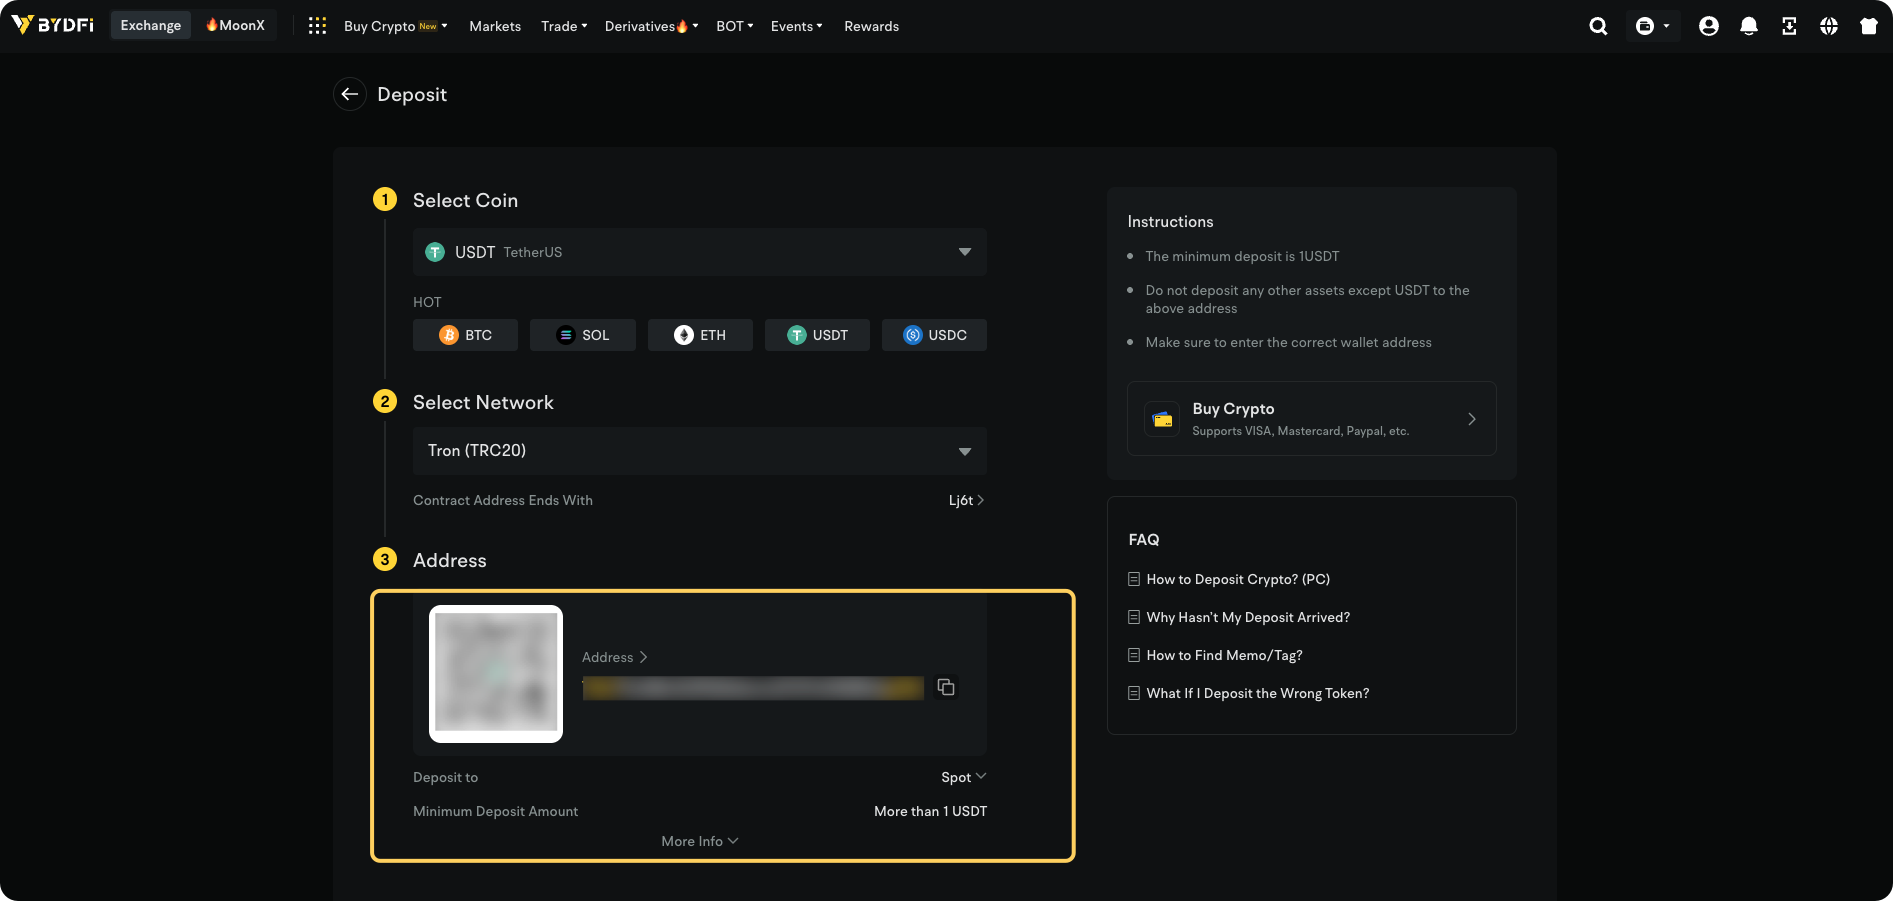Open the language globe icon
1893x901 pixels.
click(1828, 26)
